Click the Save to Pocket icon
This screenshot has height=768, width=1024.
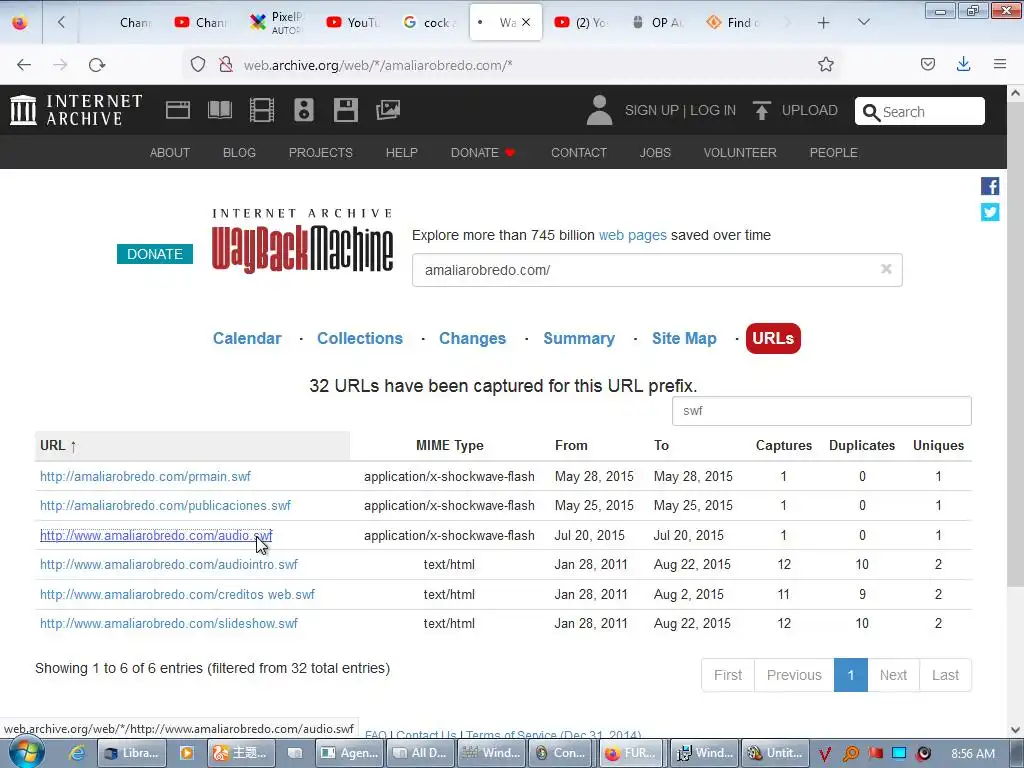[927, 64]
